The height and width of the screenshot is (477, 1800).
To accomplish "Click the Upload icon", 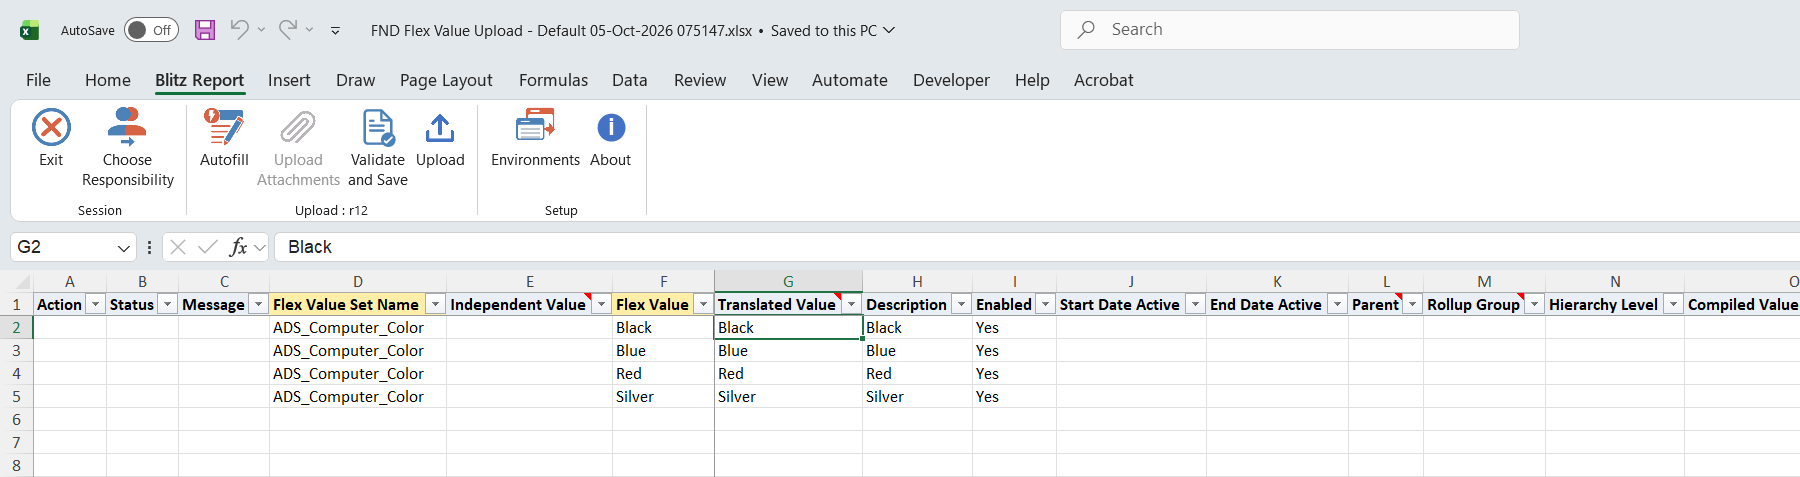I will pos(440,128).
